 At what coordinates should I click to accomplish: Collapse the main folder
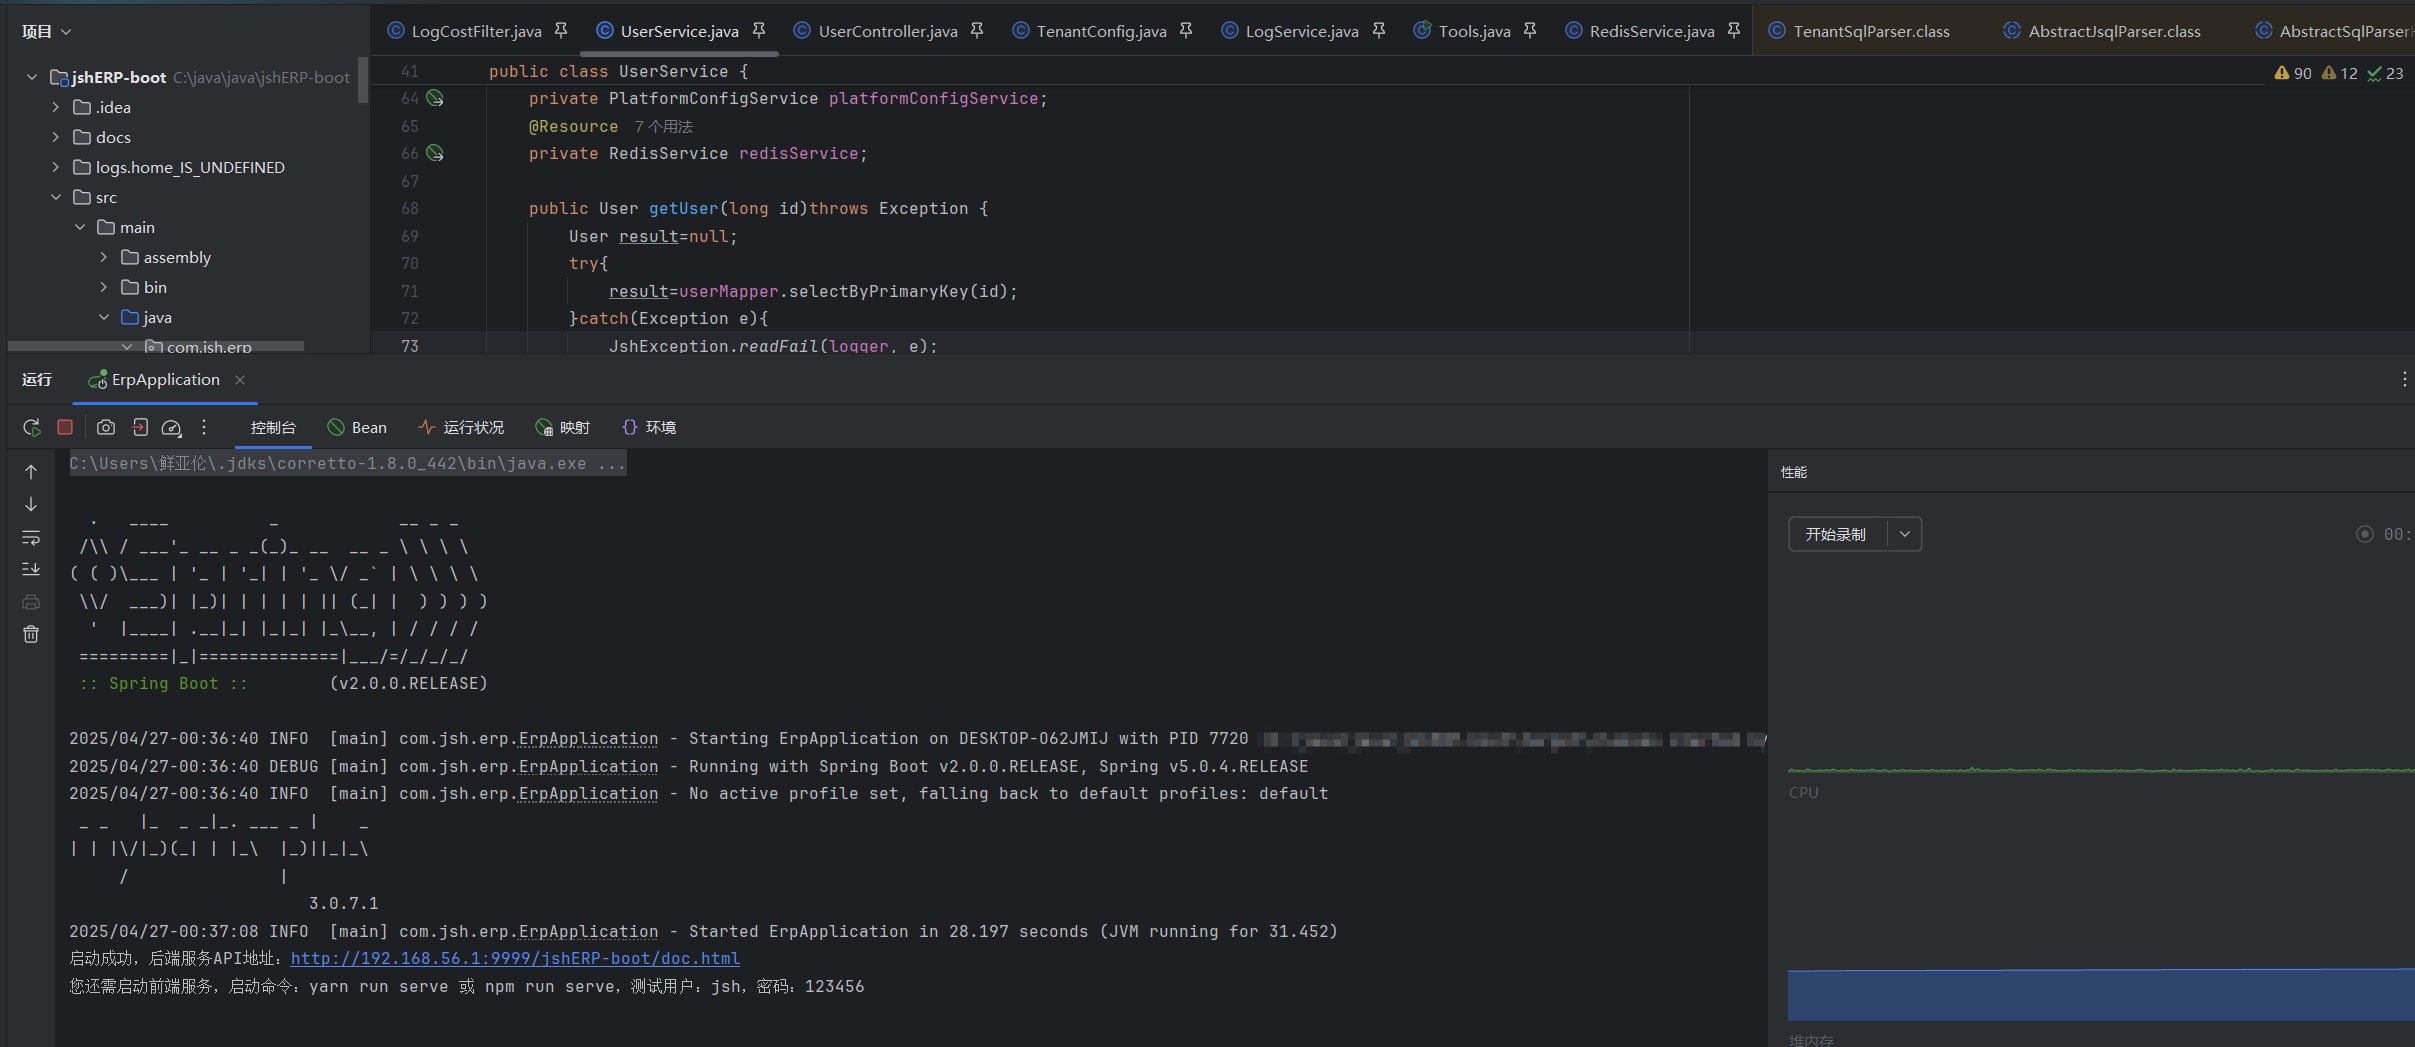click(80, 227)
